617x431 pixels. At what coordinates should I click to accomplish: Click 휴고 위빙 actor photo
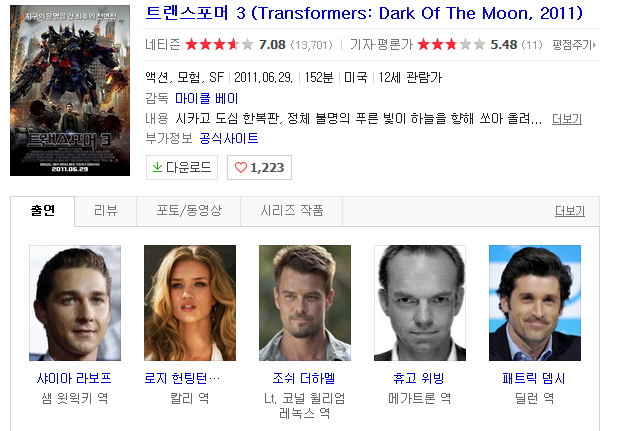pos(420,303)
